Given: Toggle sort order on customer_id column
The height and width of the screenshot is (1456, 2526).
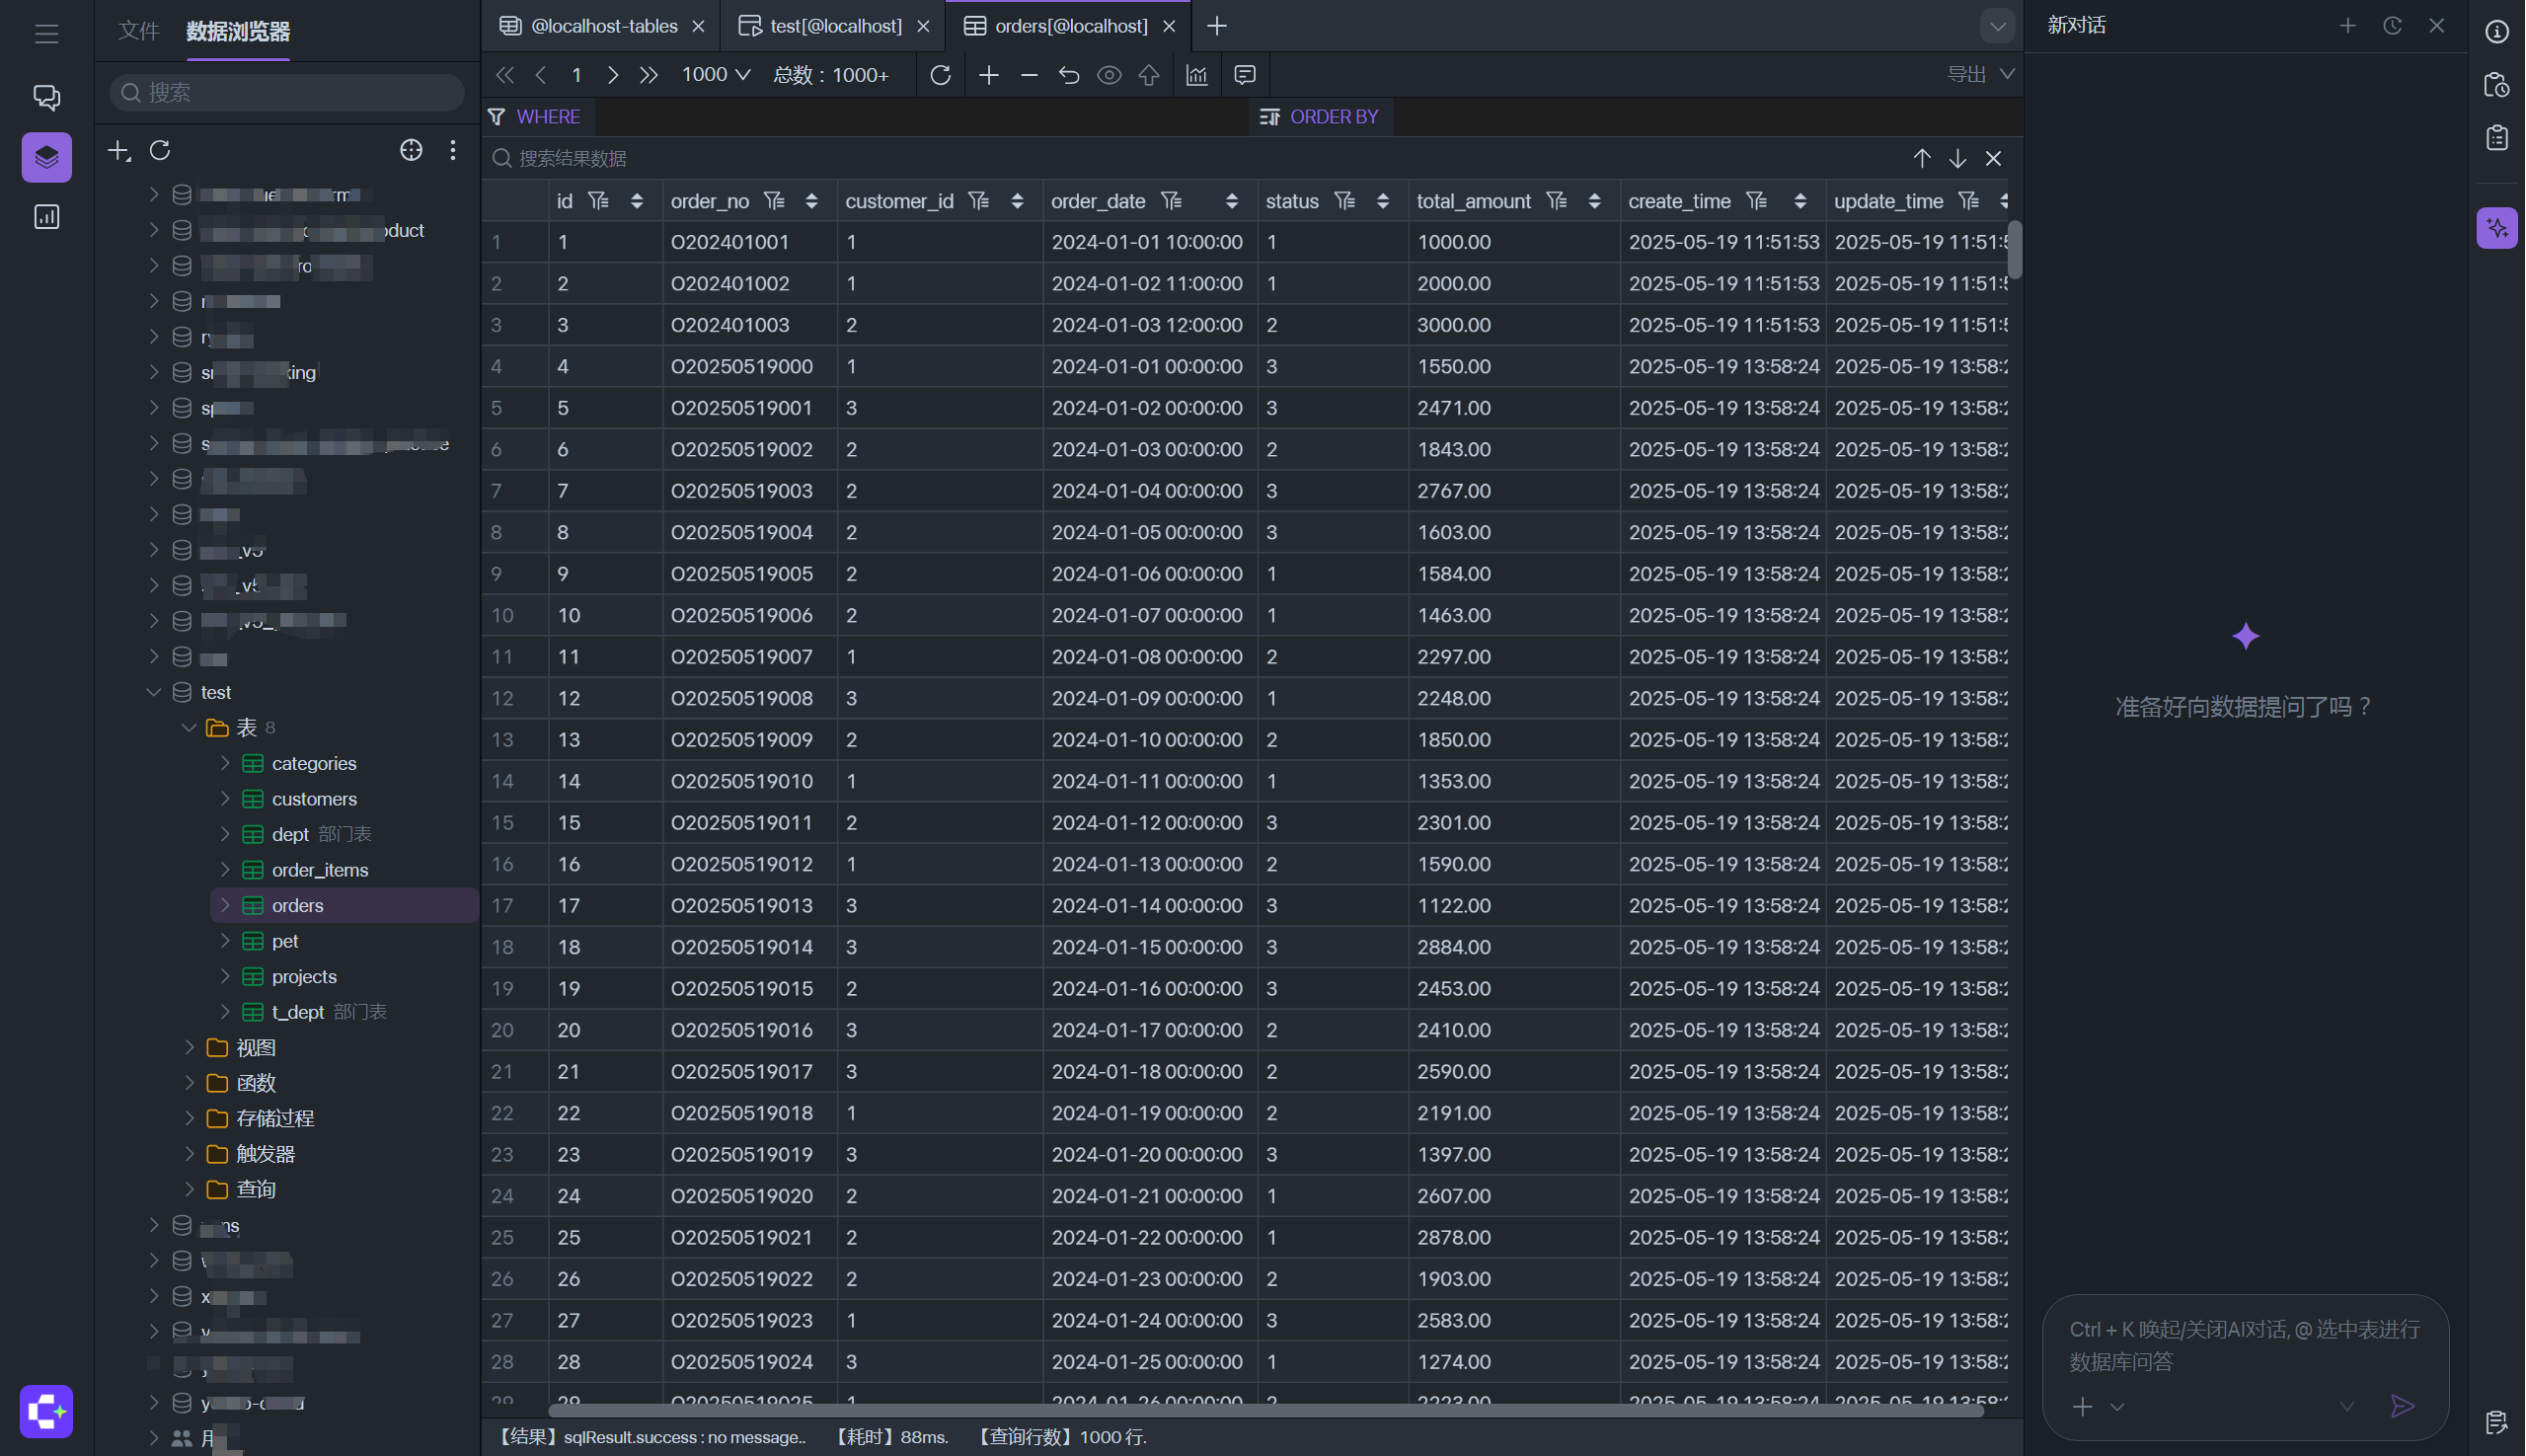Looking at the screenshot, I should coord(1017,201).
